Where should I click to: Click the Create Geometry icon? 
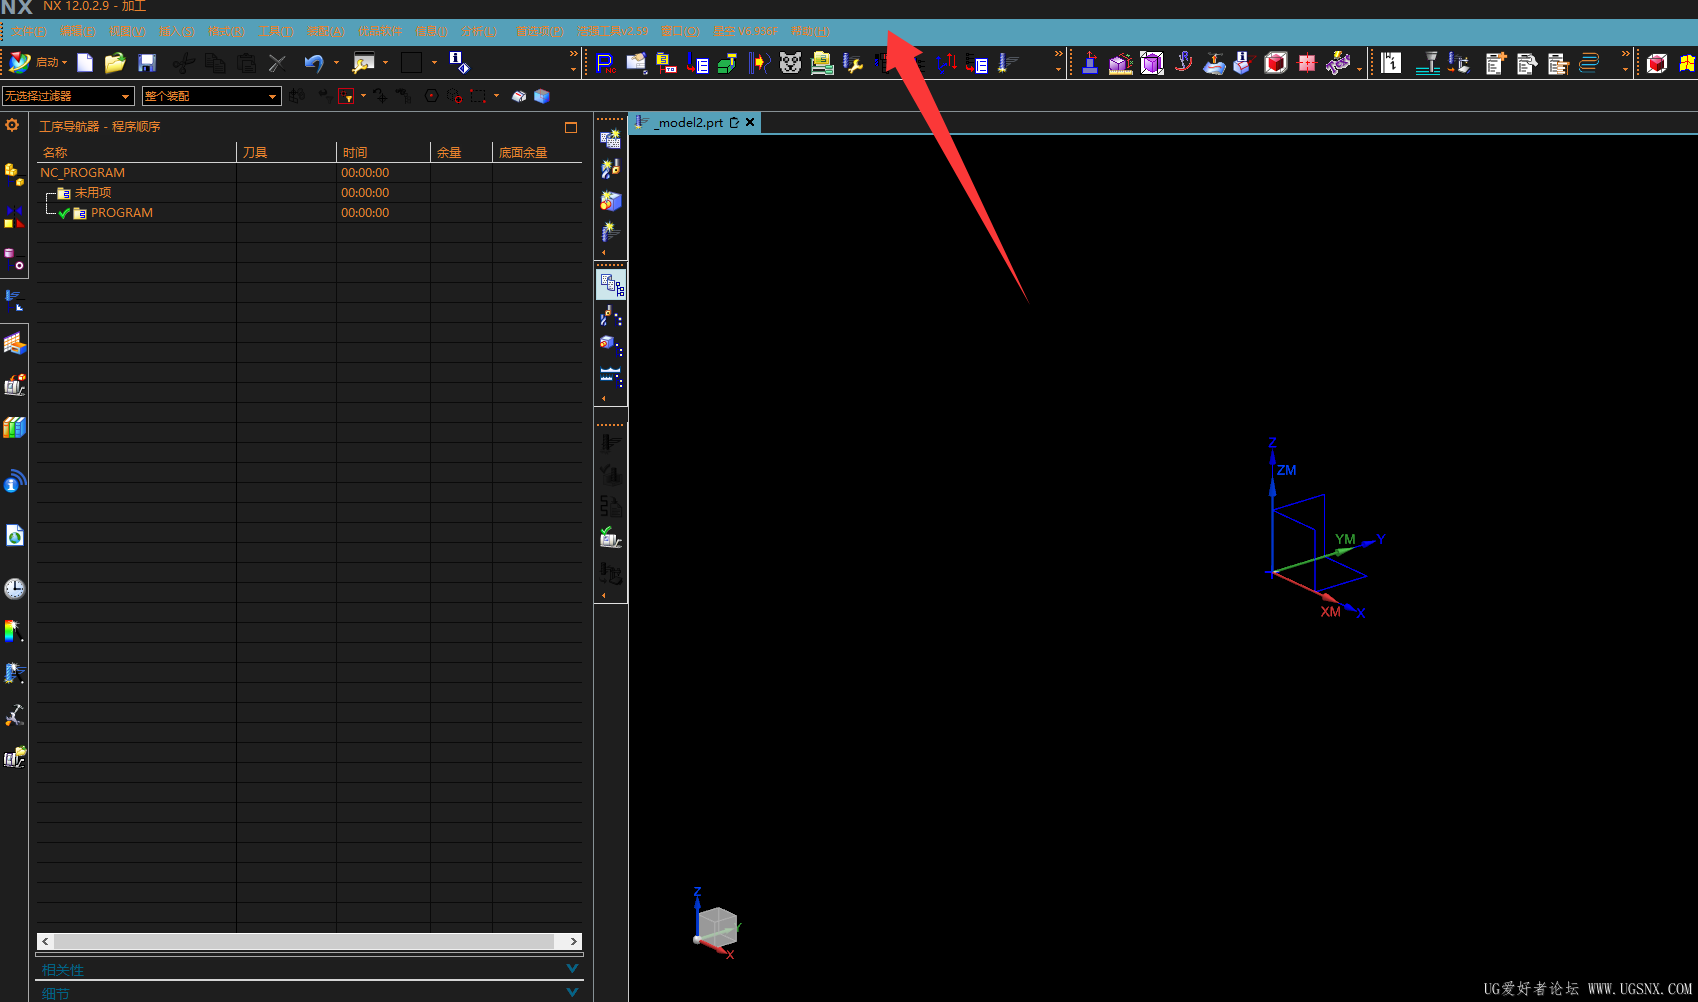tap(610, 201)
